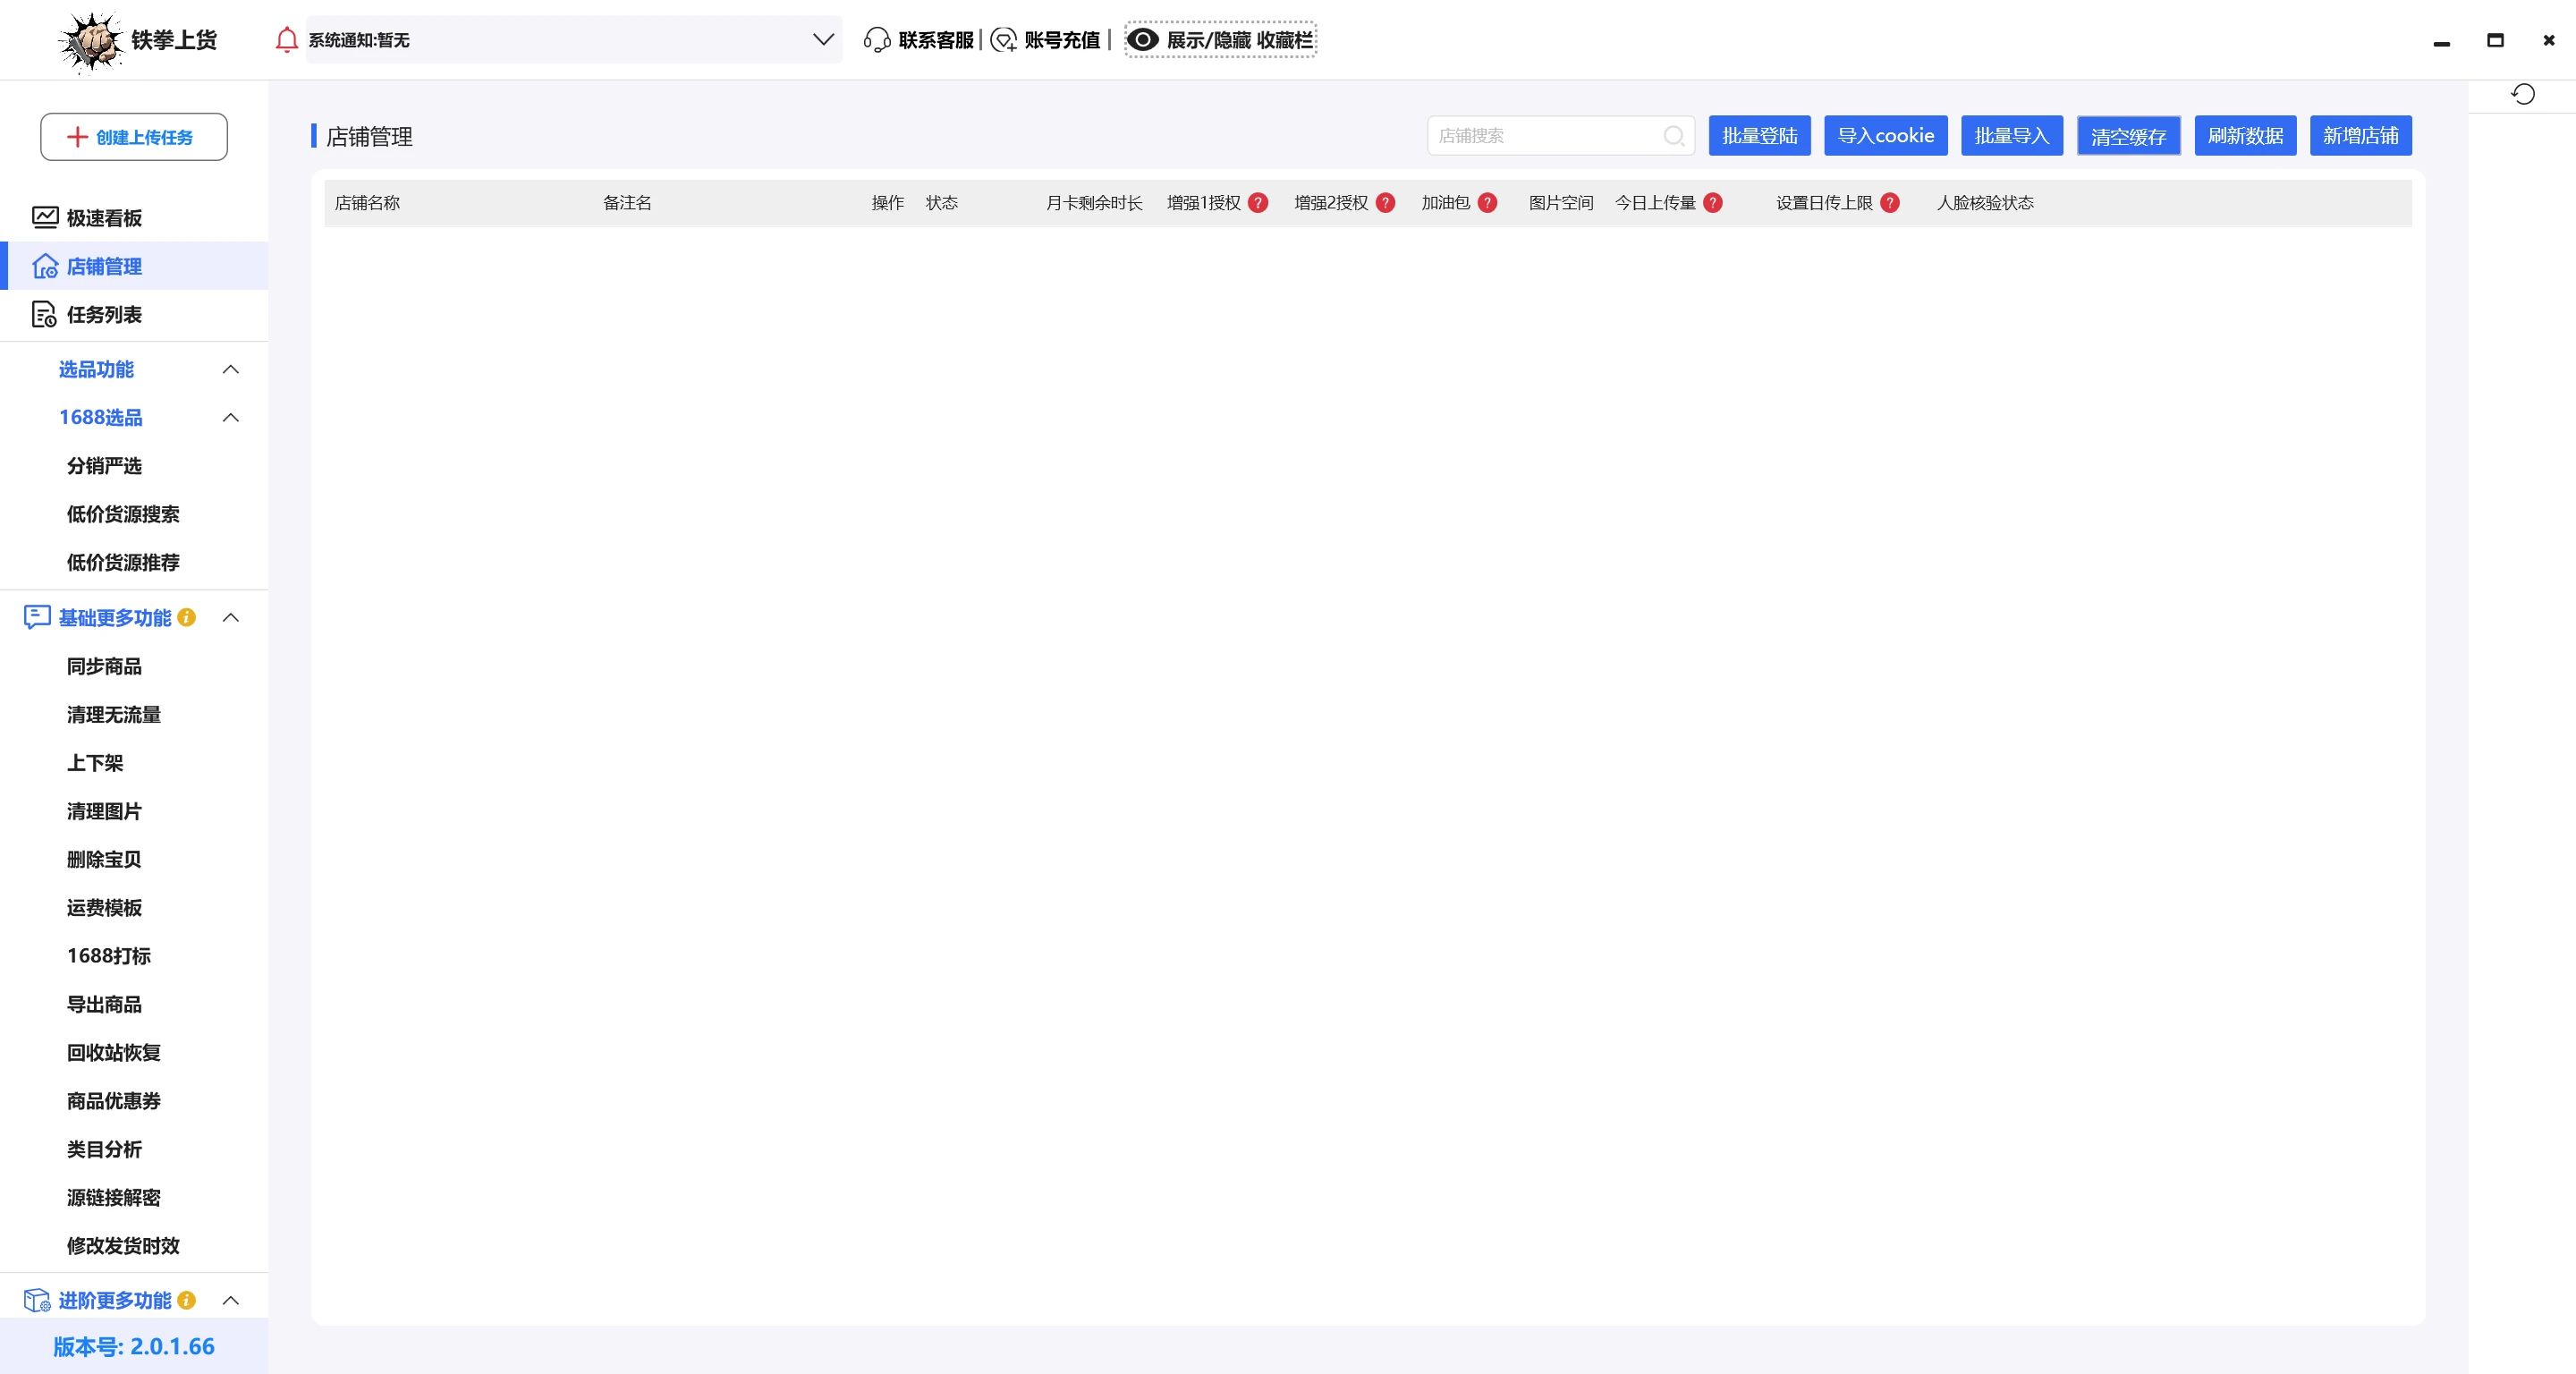Viewport: 2576px width, 1374px height.
Task: Click the 月卡剩余时长 column header
Action: [x=1094, y=203]
